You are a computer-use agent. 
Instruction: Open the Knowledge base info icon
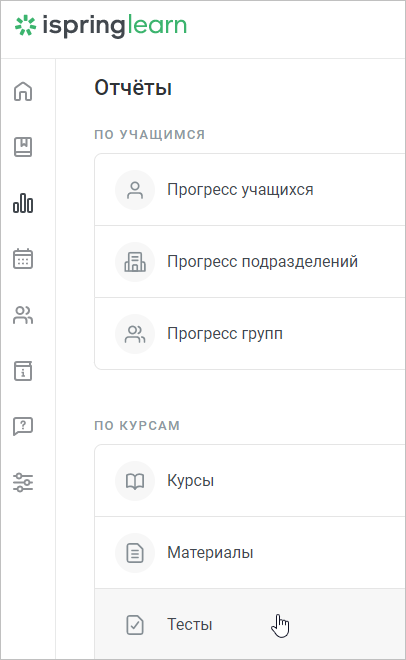(23, 371)
